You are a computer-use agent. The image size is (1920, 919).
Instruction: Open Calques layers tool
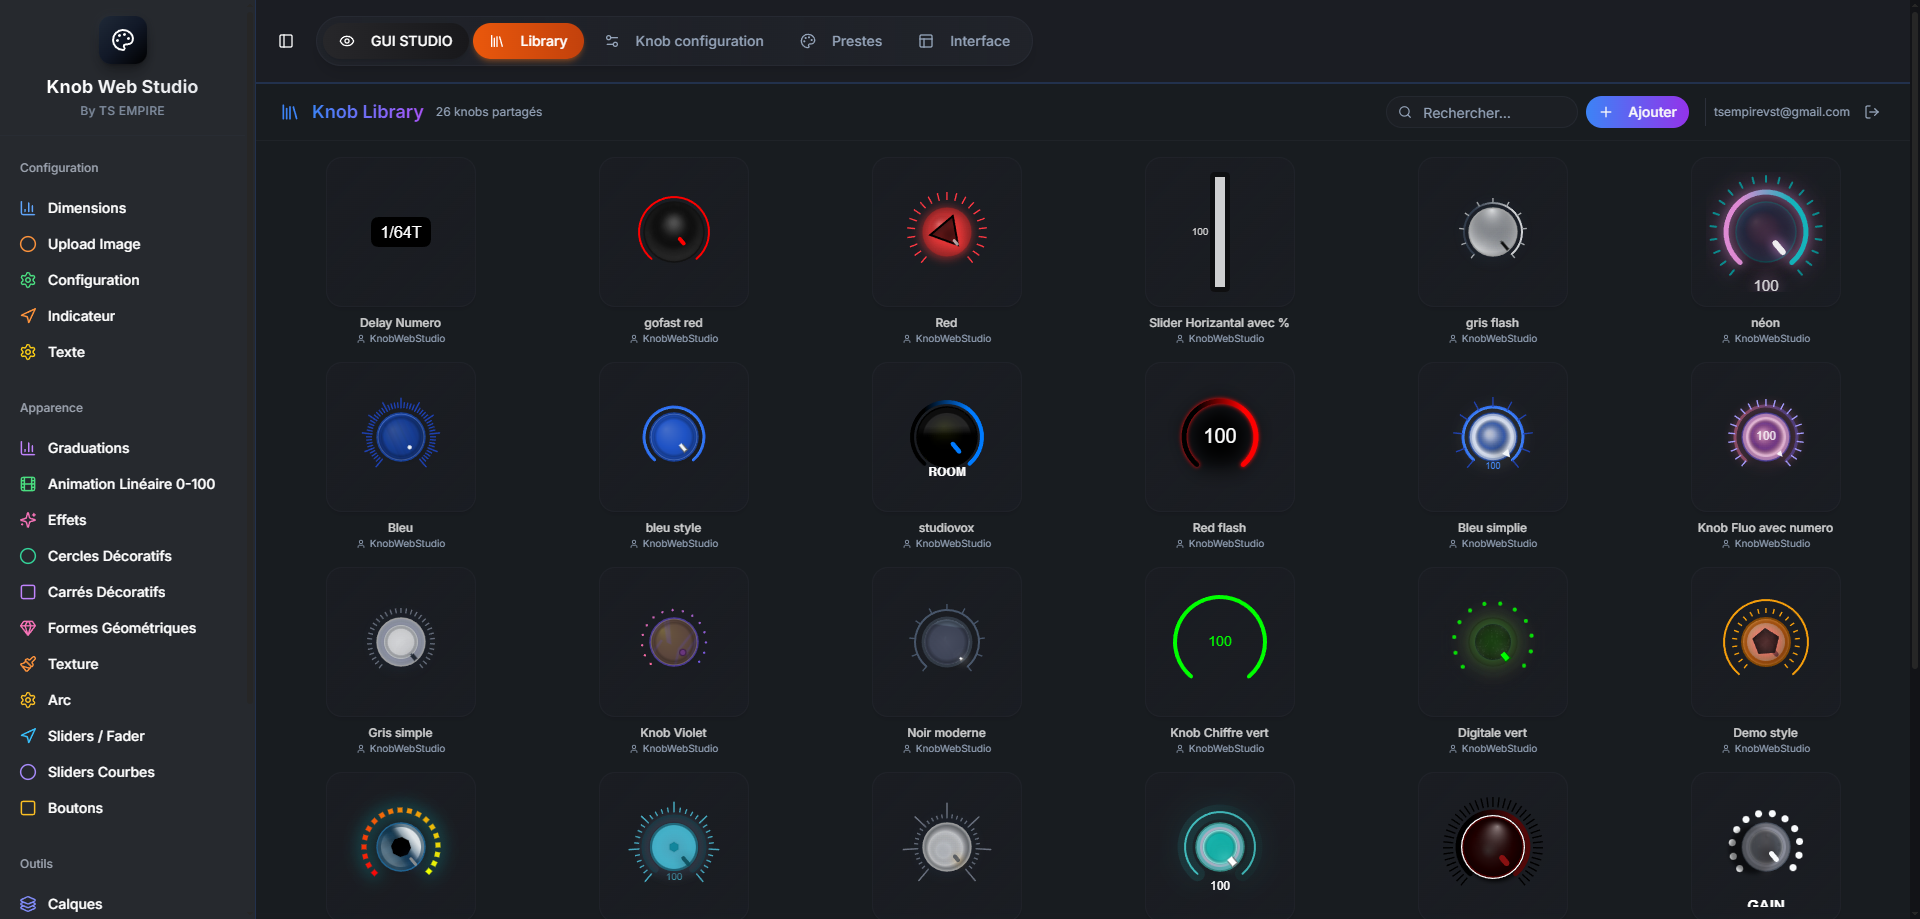coord(75,904)
